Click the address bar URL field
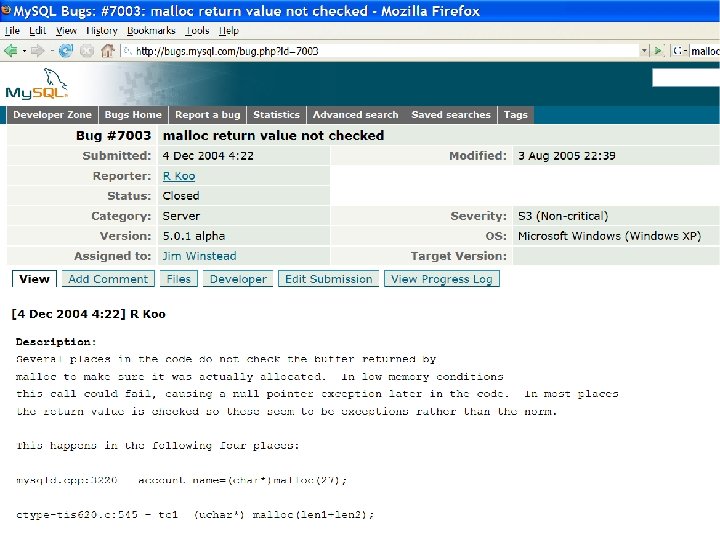Image resolution: width=720 pixels, height=540 pixels. pyautogui.click(x=381, y=51)
